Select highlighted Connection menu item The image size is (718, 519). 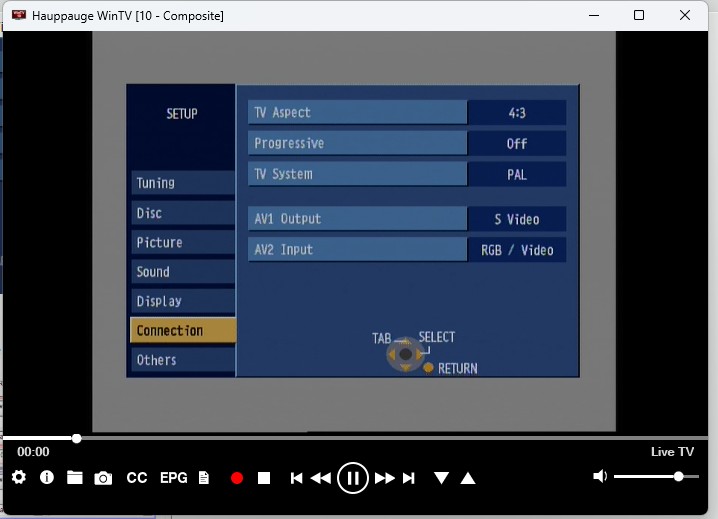click(183, 330)
